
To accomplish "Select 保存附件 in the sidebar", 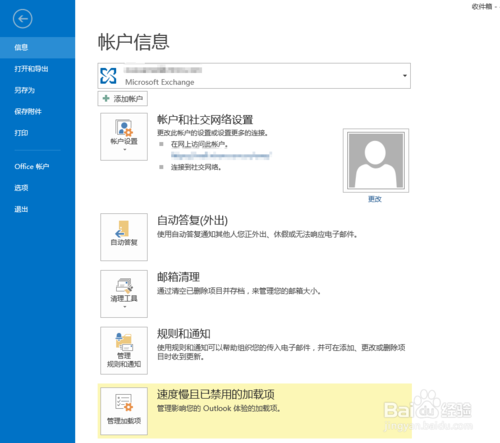I will point(28,112).
